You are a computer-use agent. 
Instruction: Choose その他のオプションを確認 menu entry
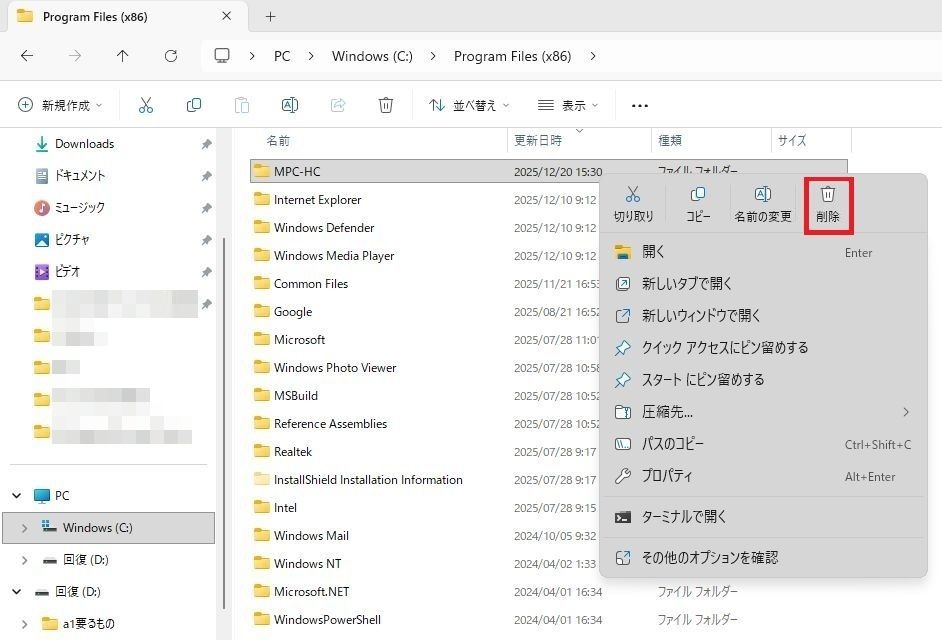point(709,557)
